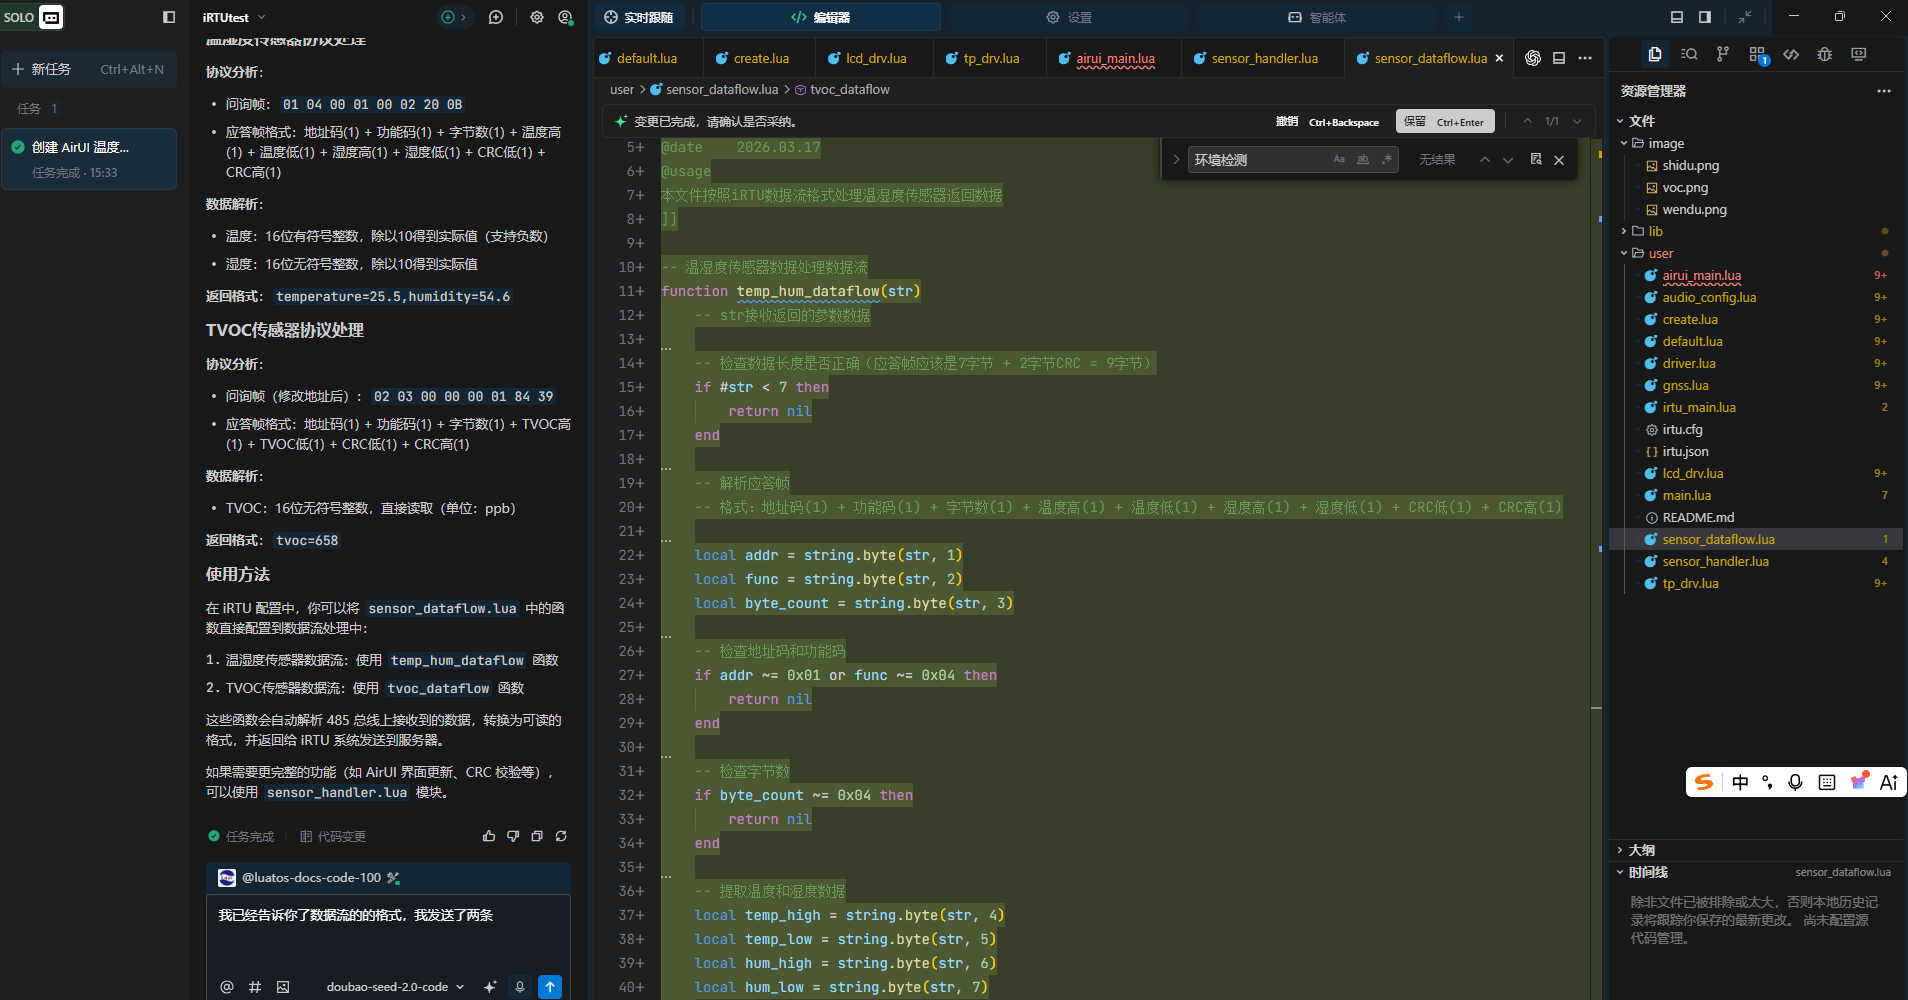This screenshot has width=1908, height=1000.
Task: Create a 新任务 new task
Action: [x=89, y=69]
